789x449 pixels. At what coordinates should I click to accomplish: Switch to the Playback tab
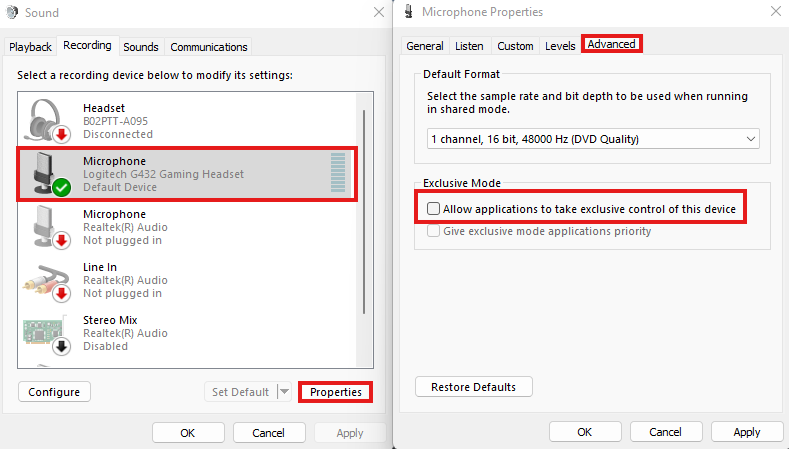(x=30, y=47)
